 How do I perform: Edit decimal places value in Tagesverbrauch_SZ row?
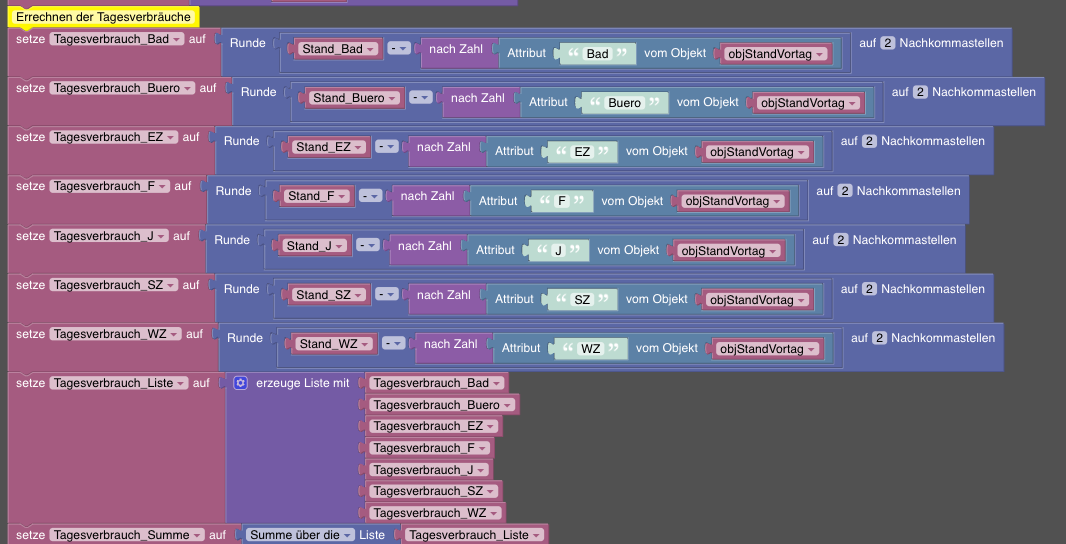point(869,289)
